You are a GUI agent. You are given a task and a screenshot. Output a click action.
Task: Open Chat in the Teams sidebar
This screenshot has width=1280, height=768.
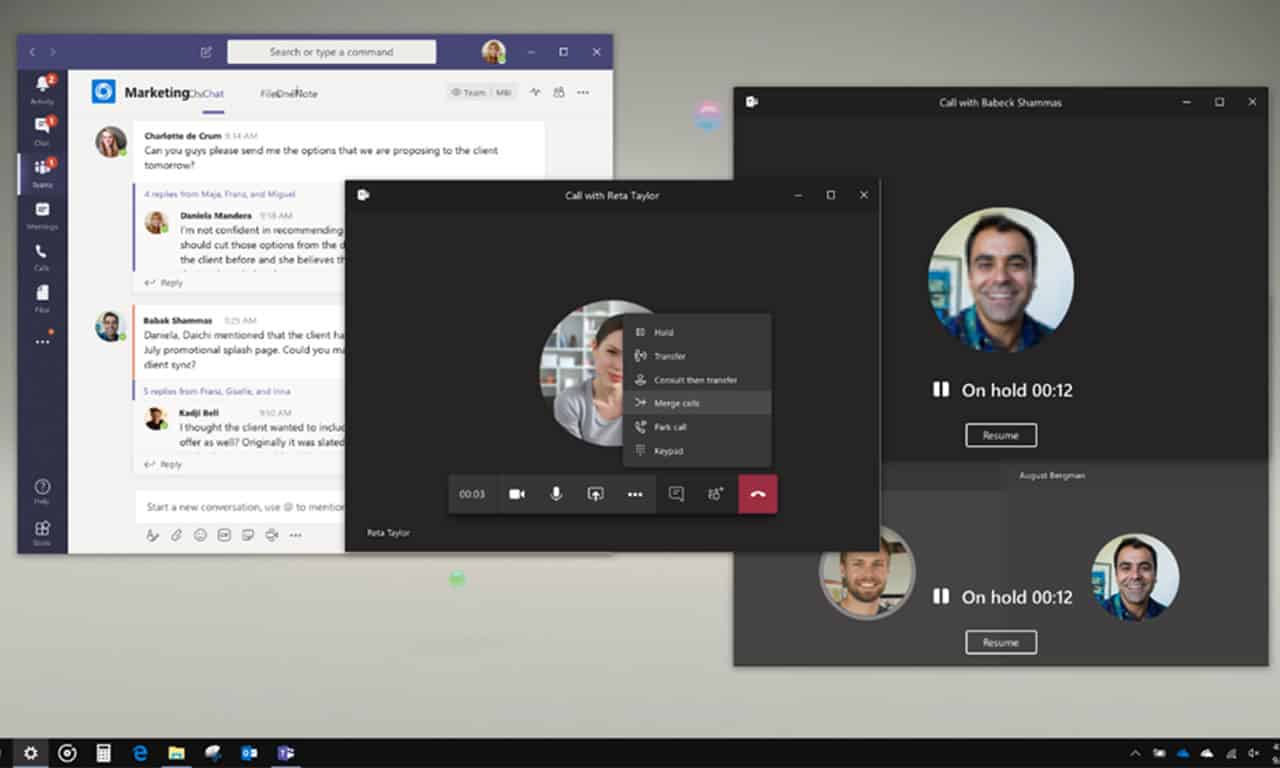click(42, 130)
